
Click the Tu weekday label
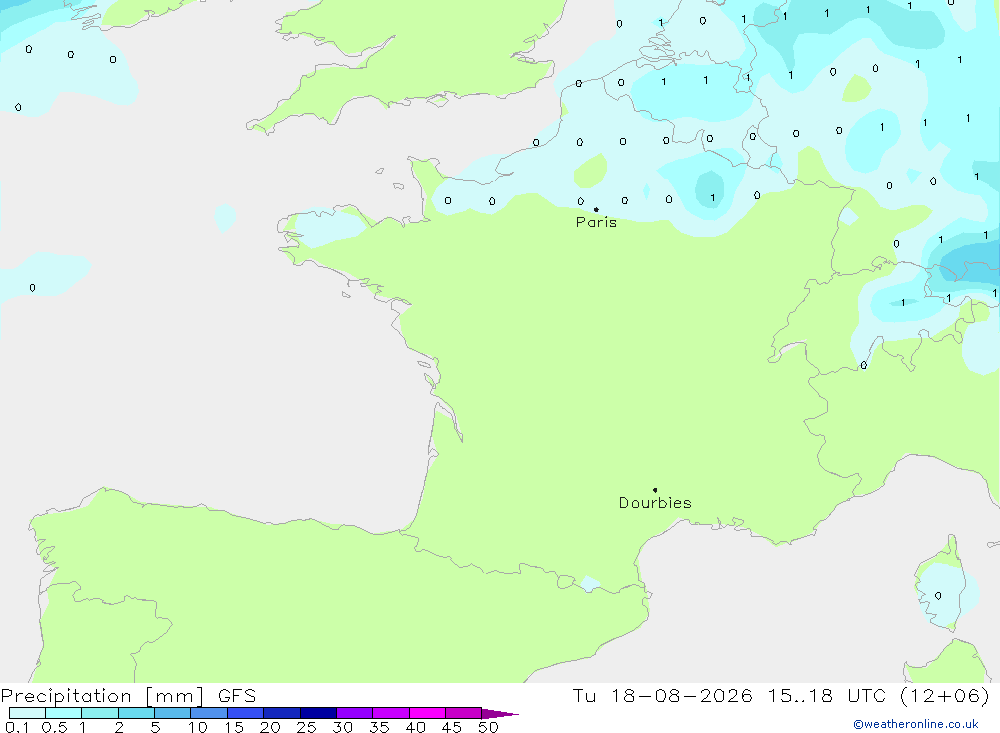tap(584, 696)
